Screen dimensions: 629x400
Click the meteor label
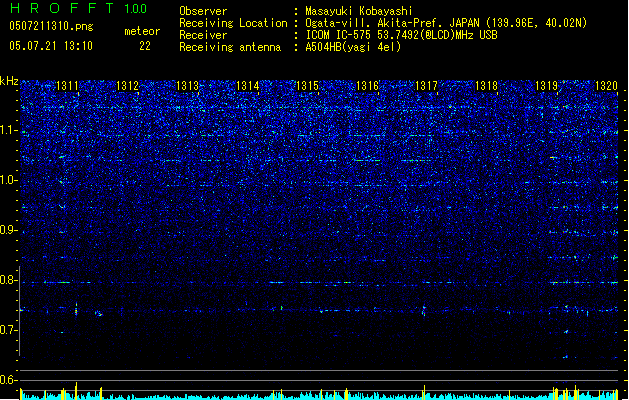point(142,31)
